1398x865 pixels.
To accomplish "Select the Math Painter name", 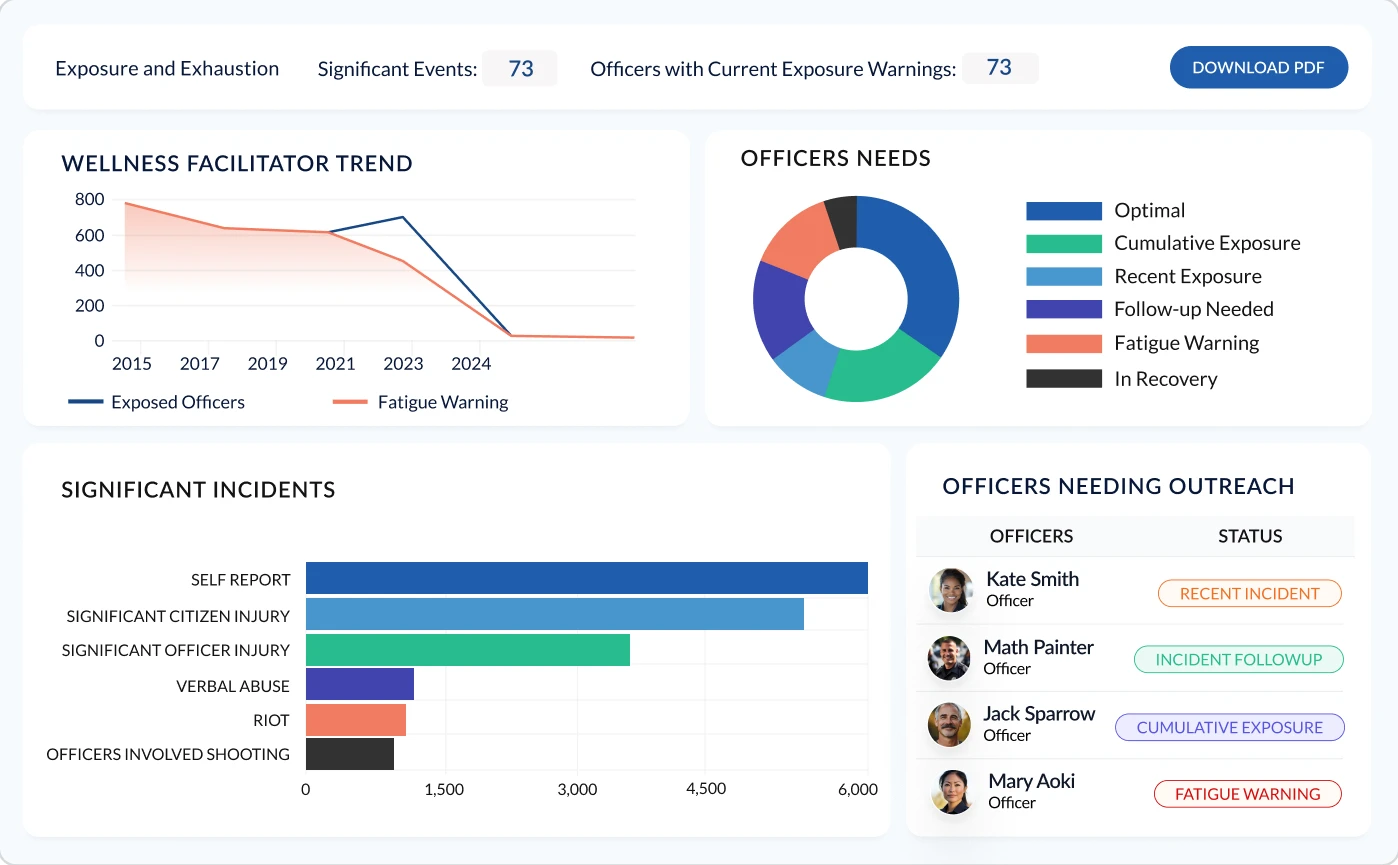I will coord(1039,647).
